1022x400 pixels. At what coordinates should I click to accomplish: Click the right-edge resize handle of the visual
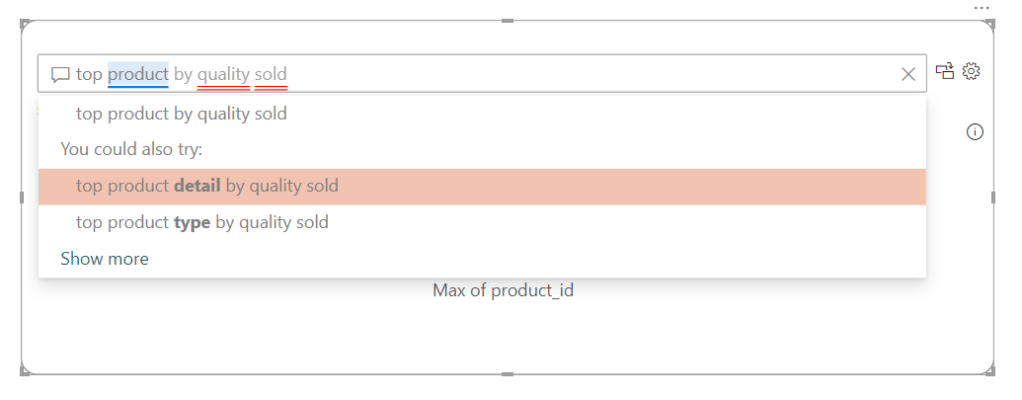pos(993,198)
